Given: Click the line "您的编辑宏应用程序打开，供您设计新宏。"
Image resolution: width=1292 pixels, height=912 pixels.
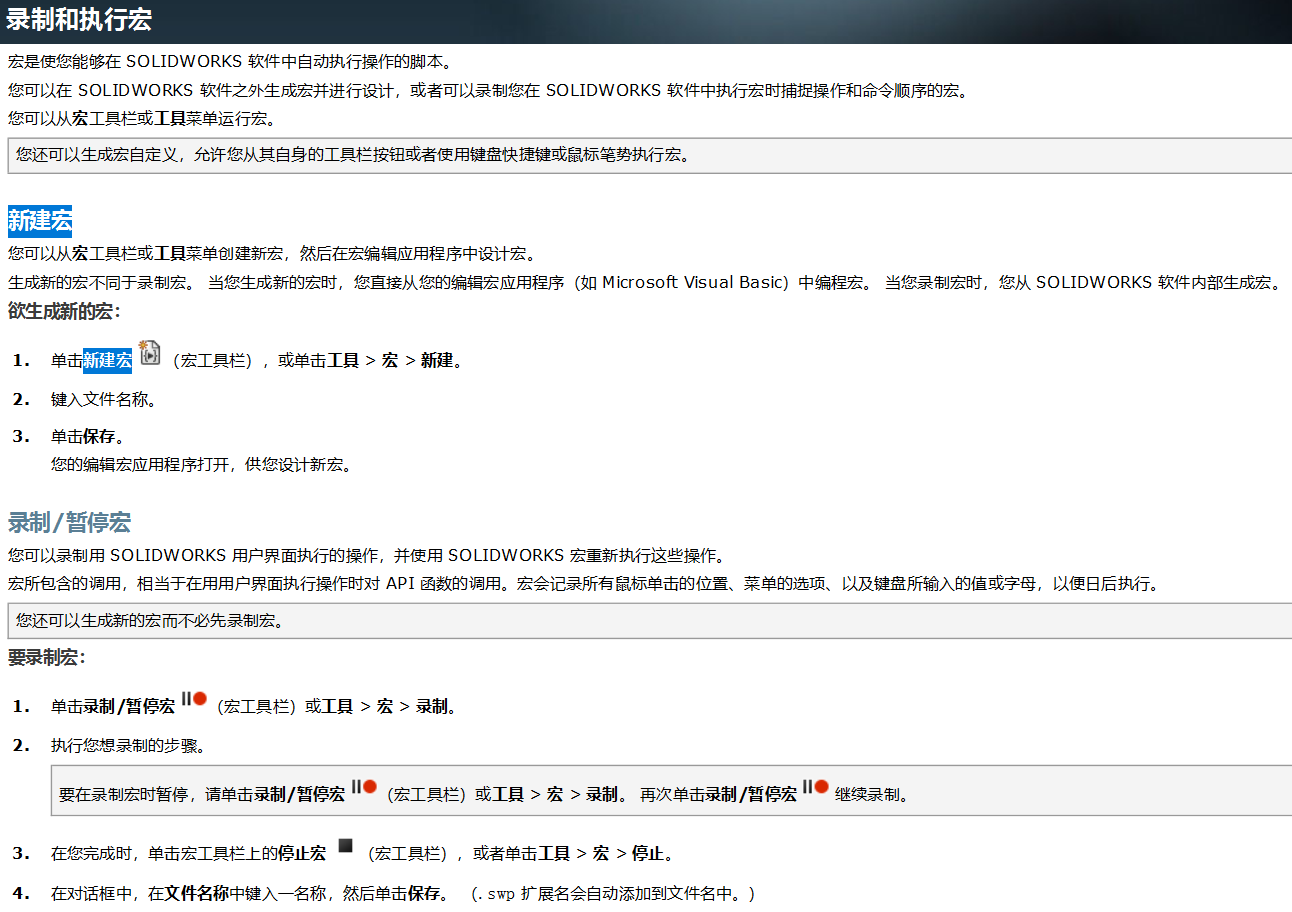Looking at the screenshot, I should [201, 465].
